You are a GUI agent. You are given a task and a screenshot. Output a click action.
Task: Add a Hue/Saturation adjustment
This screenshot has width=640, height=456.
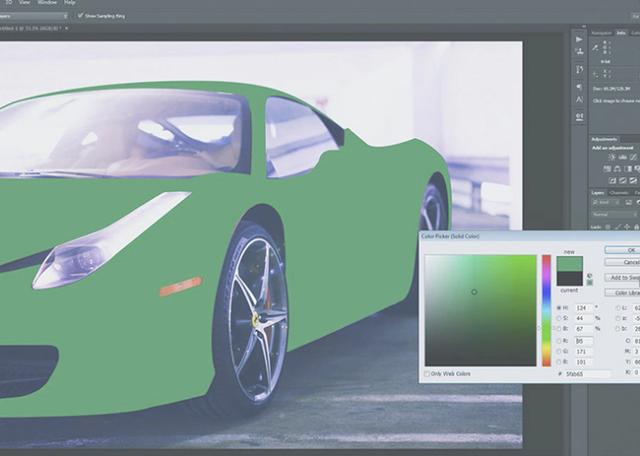tap(607, 169)
